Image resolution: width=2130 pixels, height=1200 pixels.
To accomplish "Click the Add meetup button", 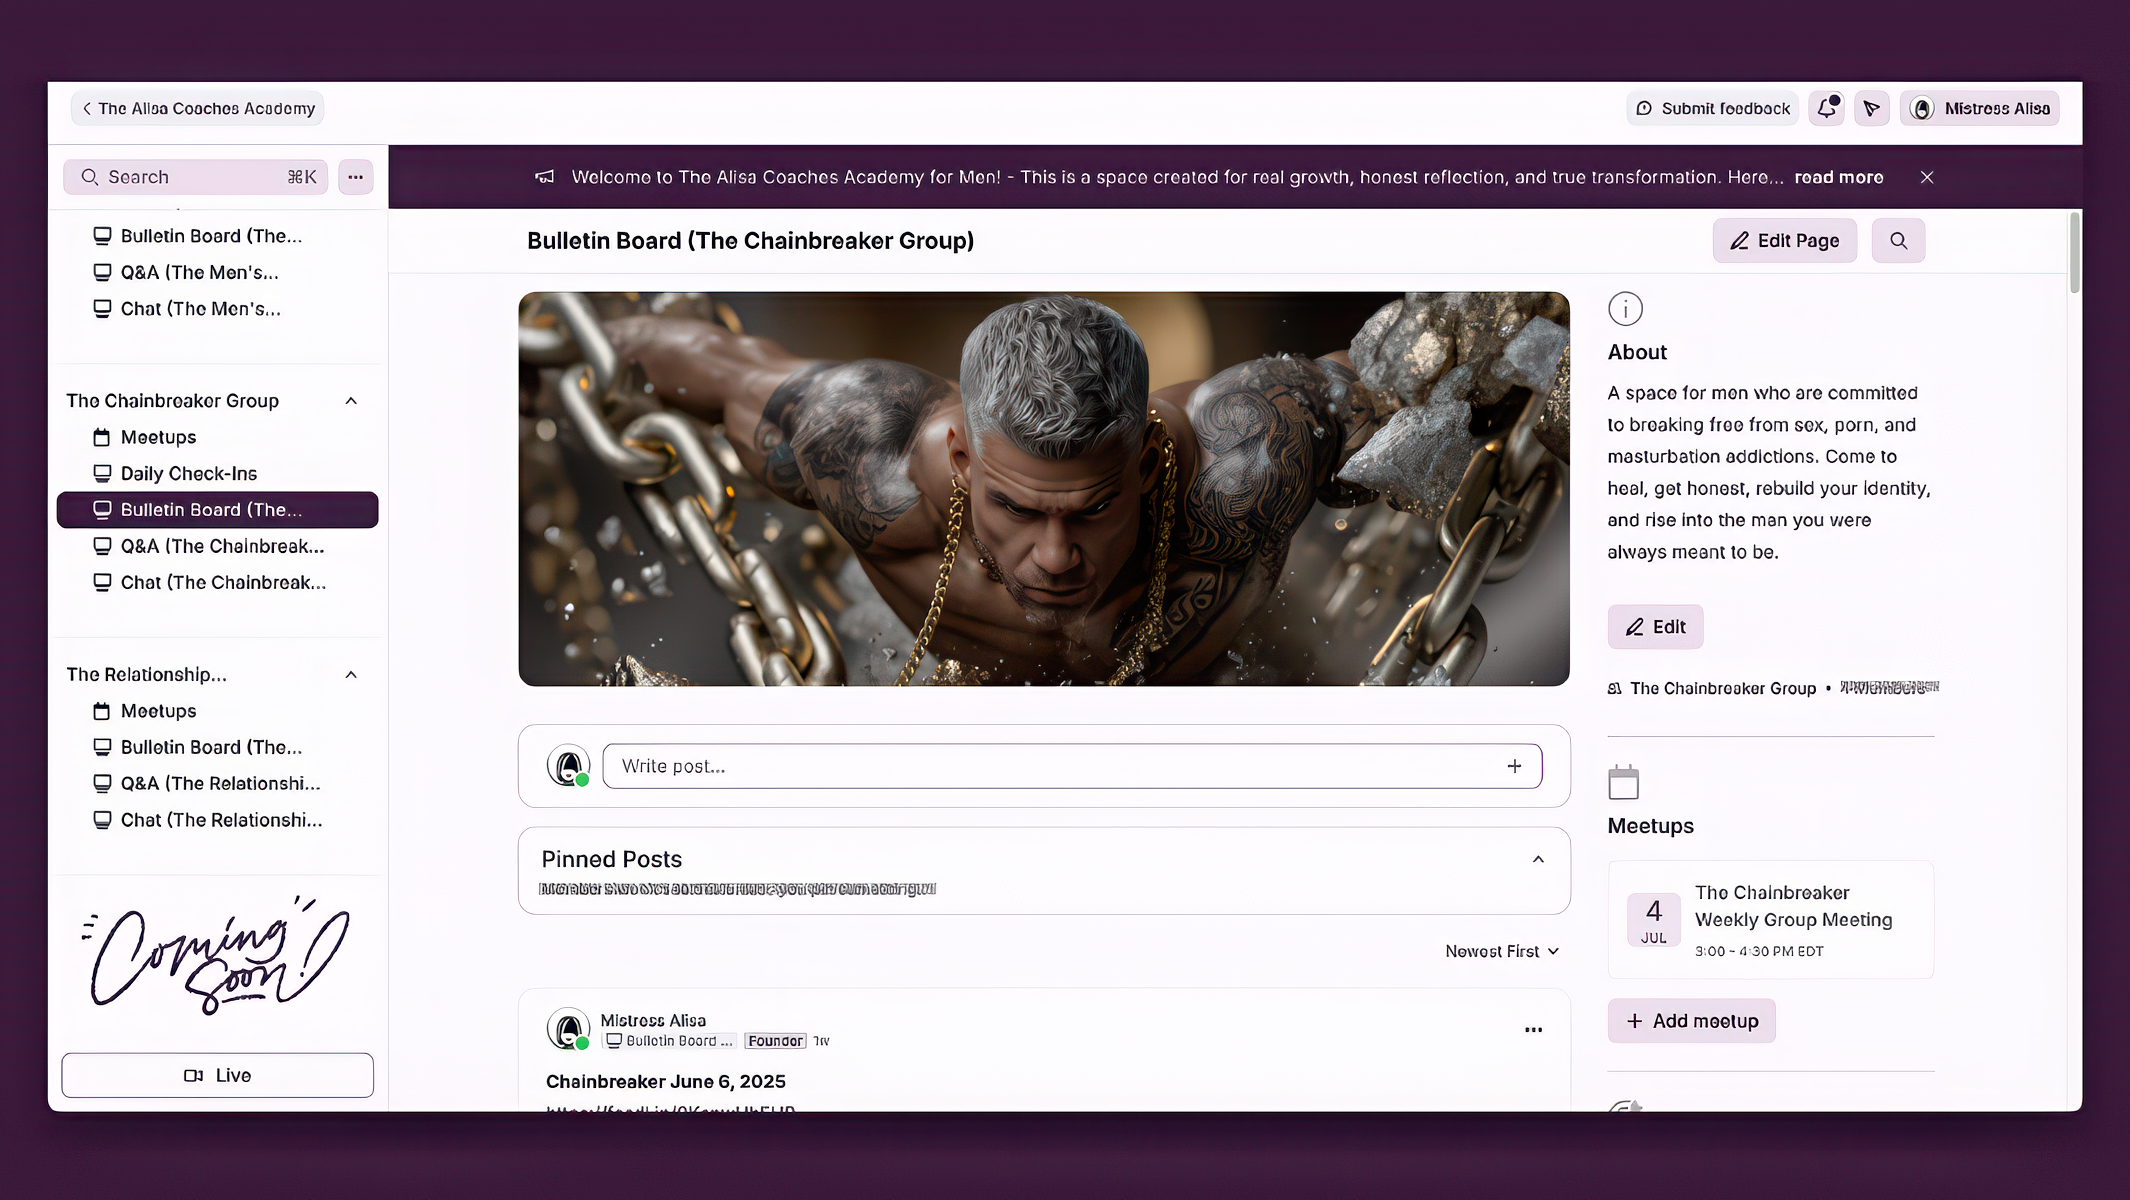I will [1691, 1021].
